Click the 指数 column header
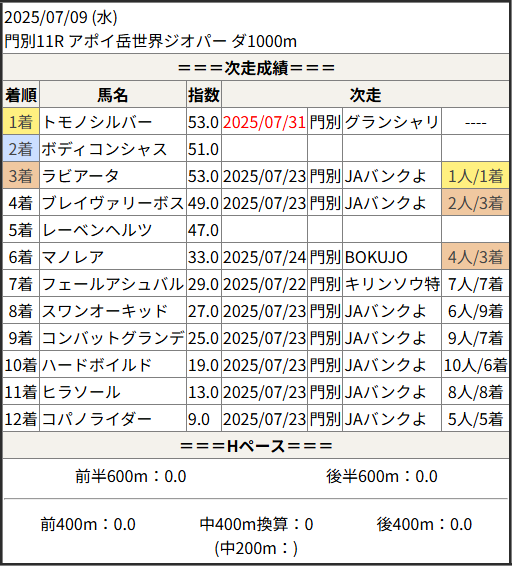The height and width of the screenshot is (566, 512). coord(204,95)
